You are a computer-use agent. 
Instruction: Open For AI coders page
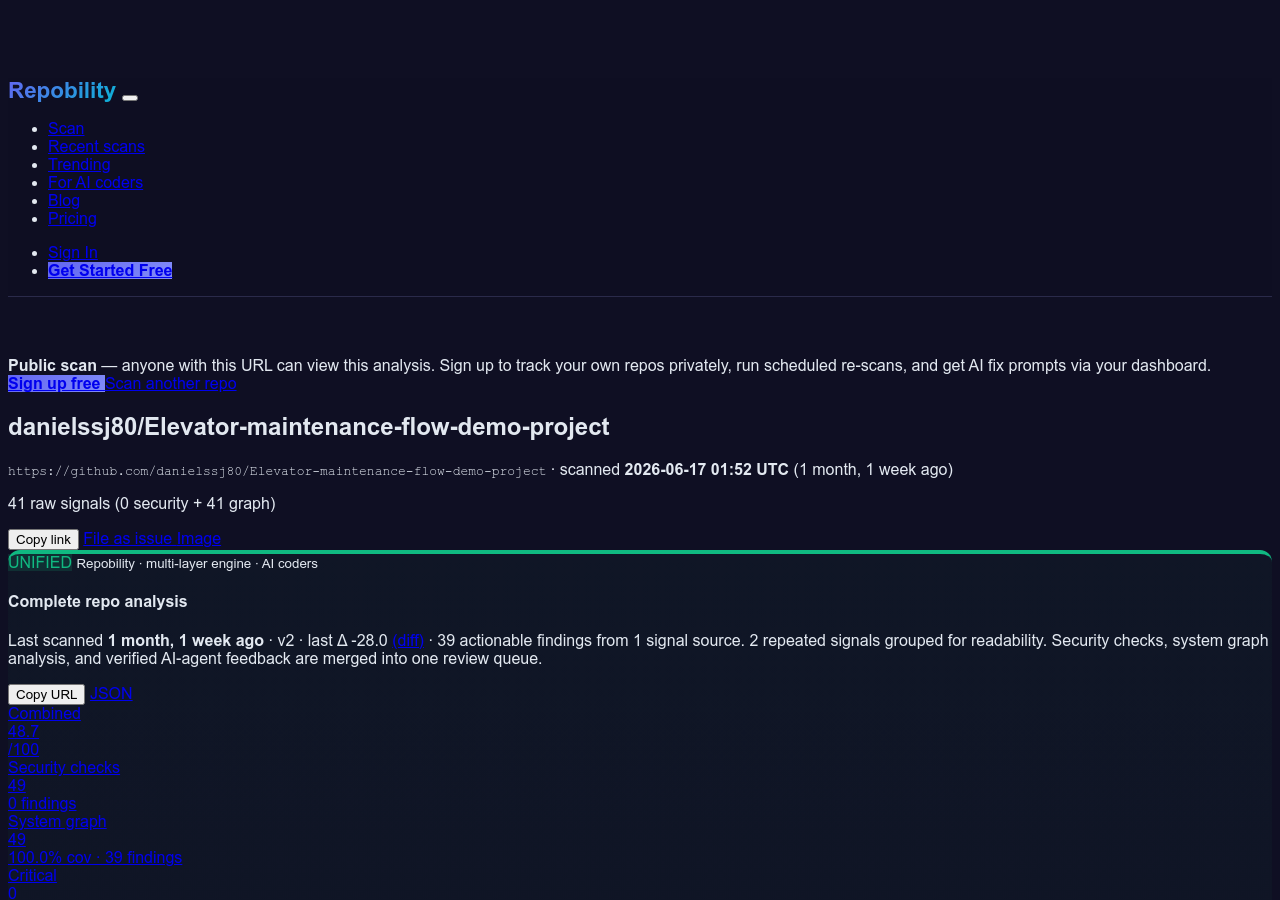(95, 182)
